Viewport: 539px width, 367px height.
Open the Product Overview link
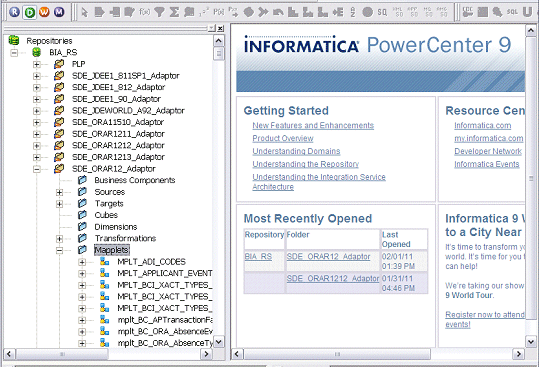(x=283, y=138)
